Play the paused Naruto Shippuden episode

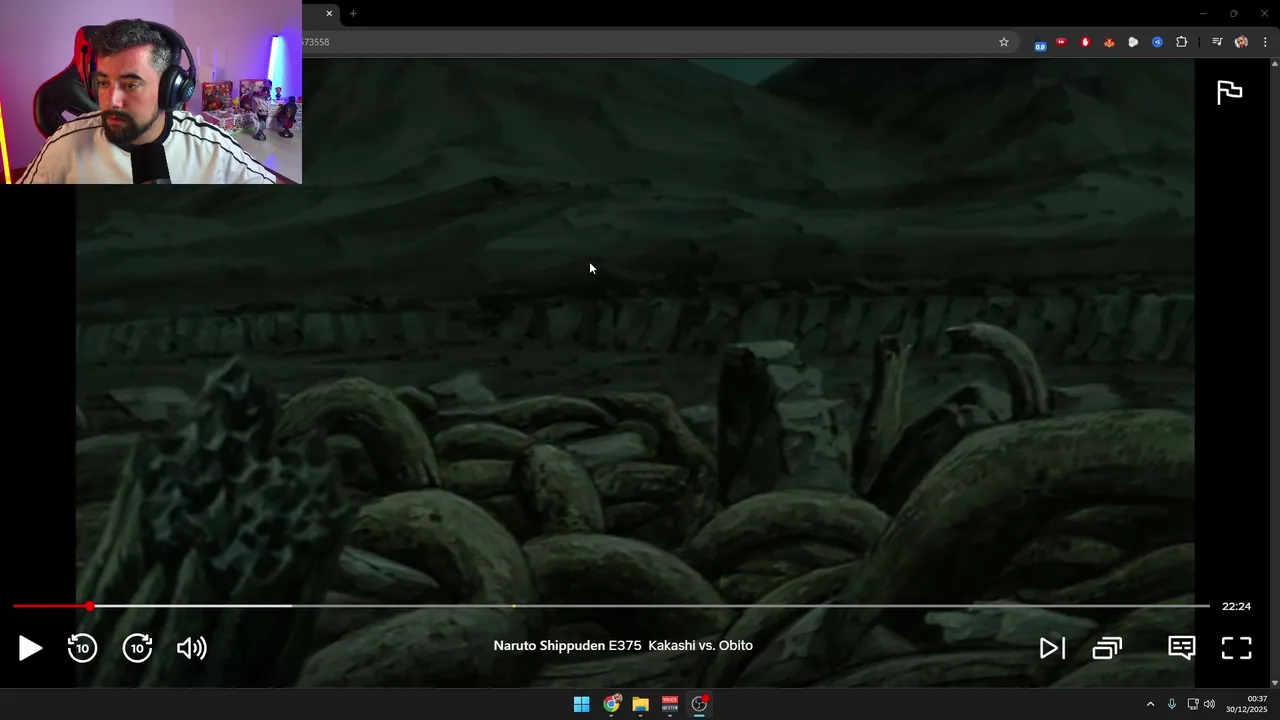click(x=30, y=648)
